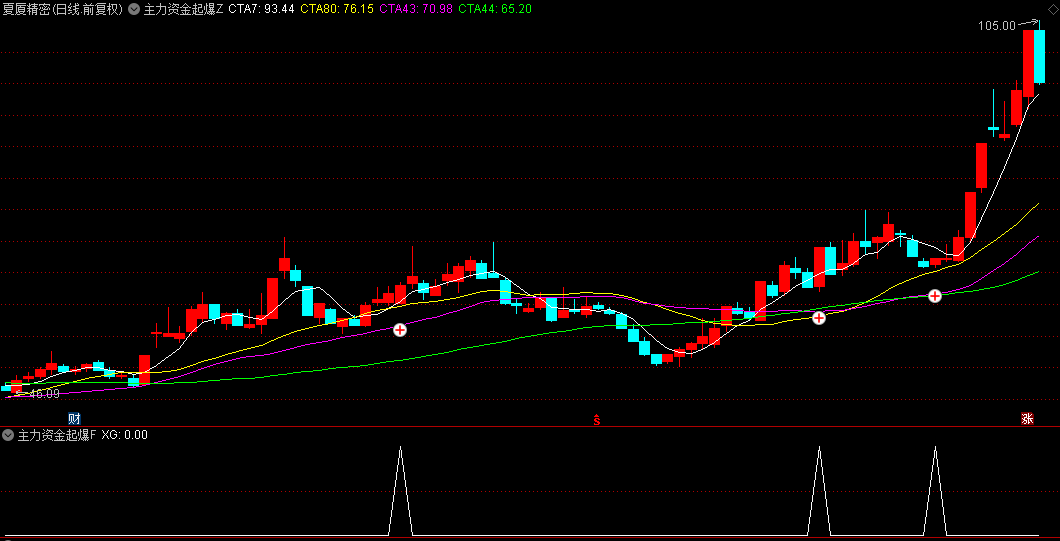The width and height of the screenshot is (1060, 541).
Task: Click the 夏厦精密(日线.前复权) stock title
Action: (63, 9)
